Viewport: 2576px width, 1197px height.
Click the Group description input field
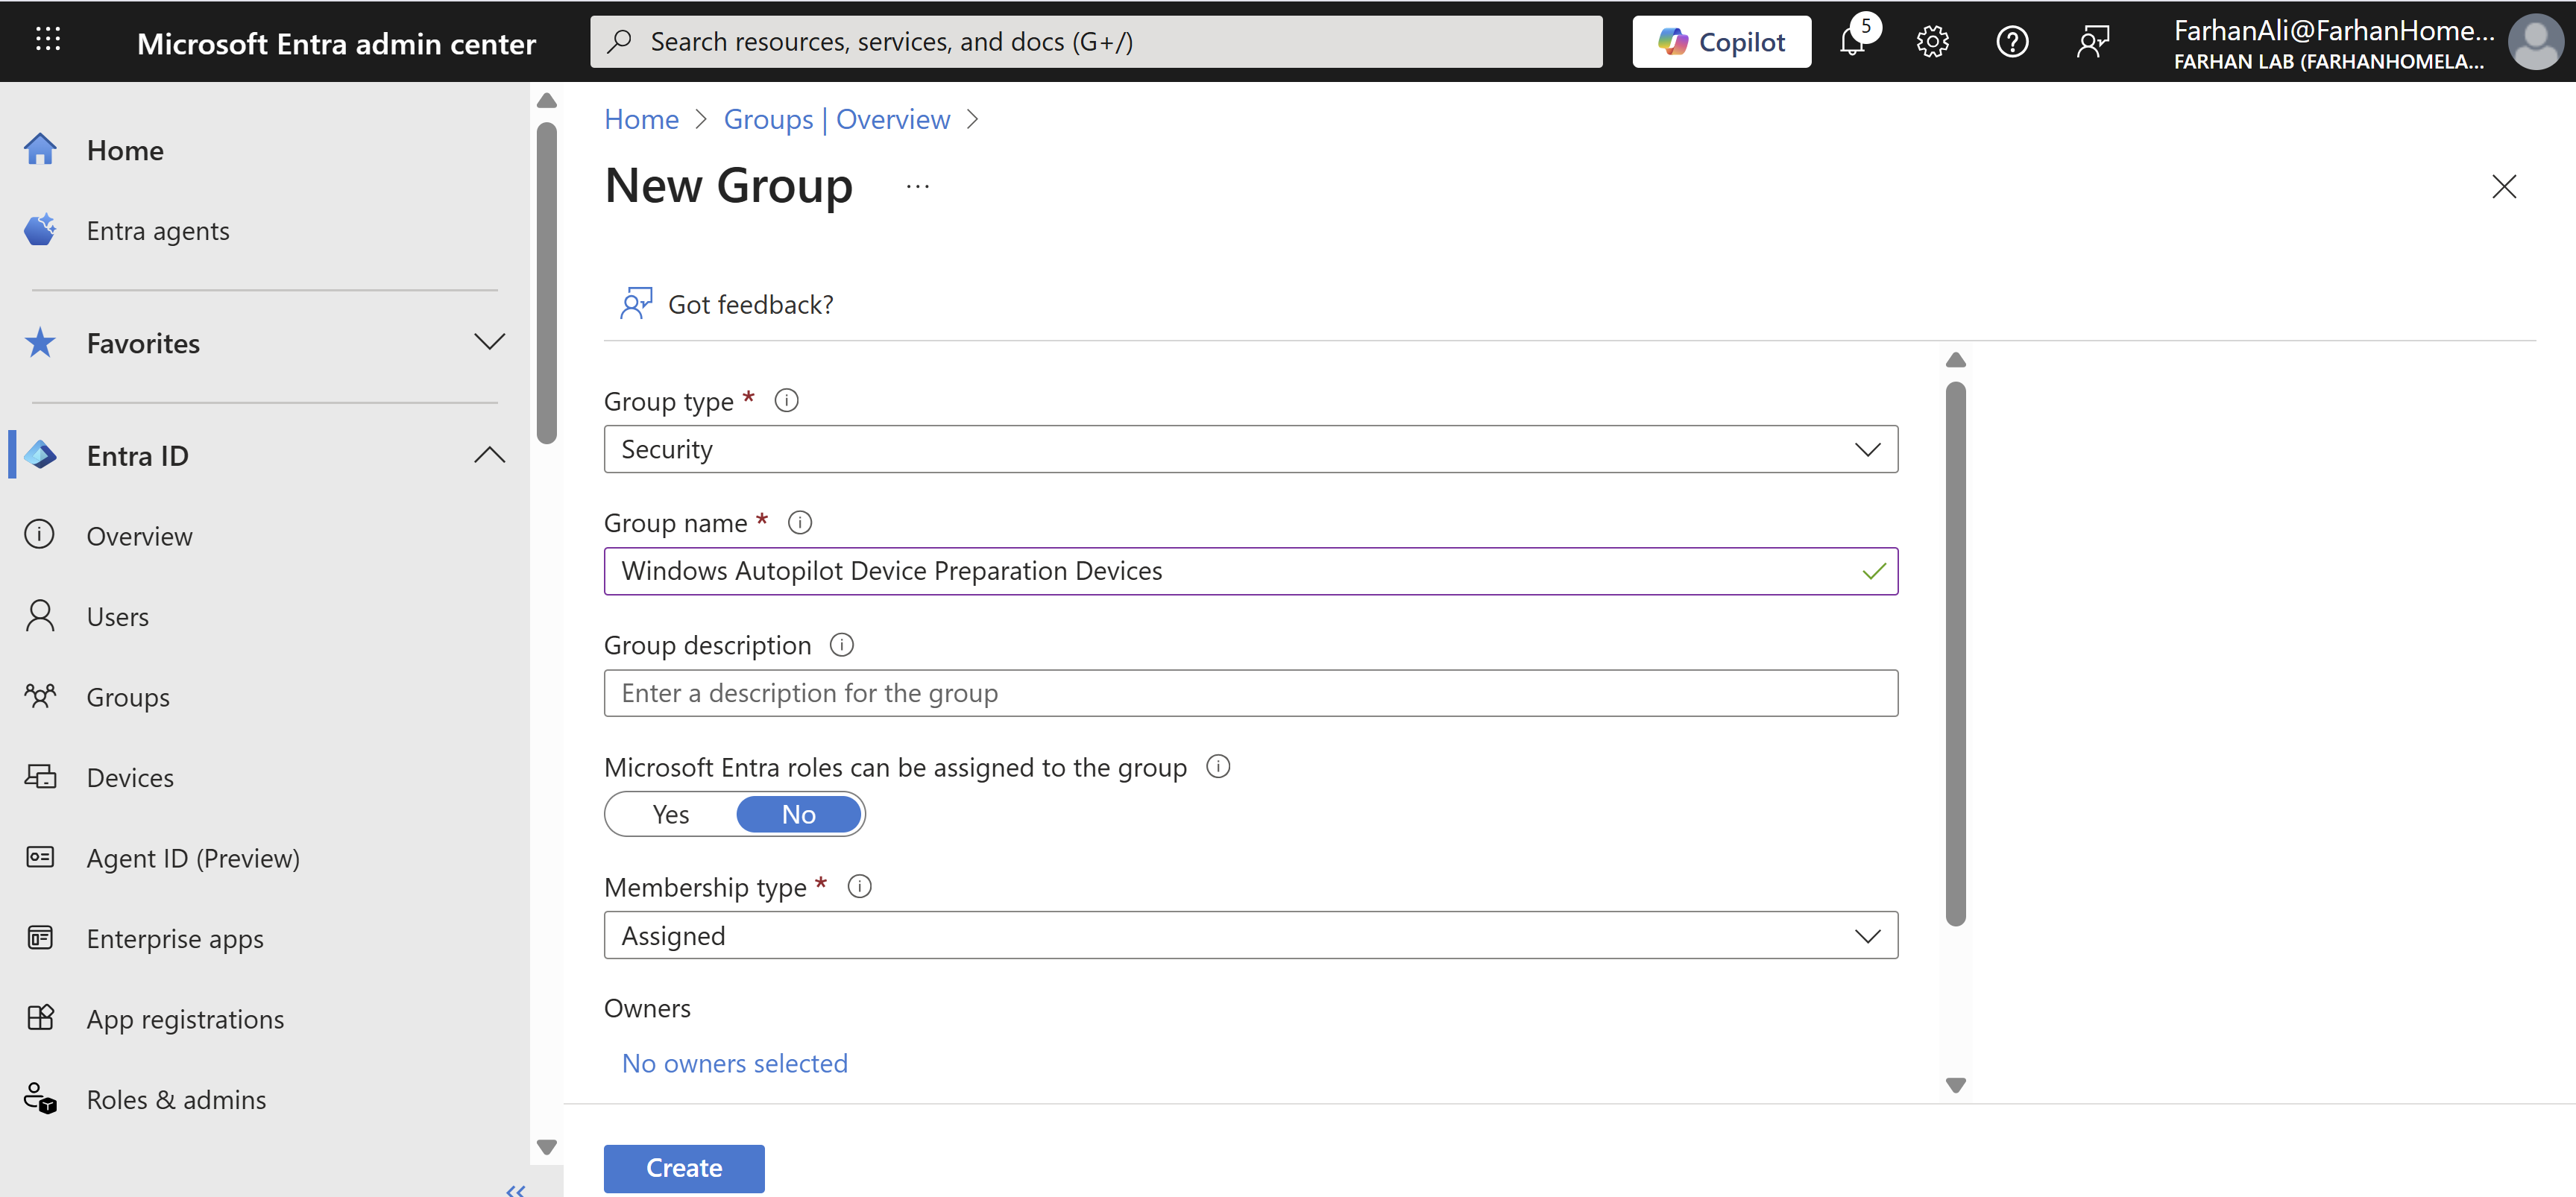(1250, 693)
